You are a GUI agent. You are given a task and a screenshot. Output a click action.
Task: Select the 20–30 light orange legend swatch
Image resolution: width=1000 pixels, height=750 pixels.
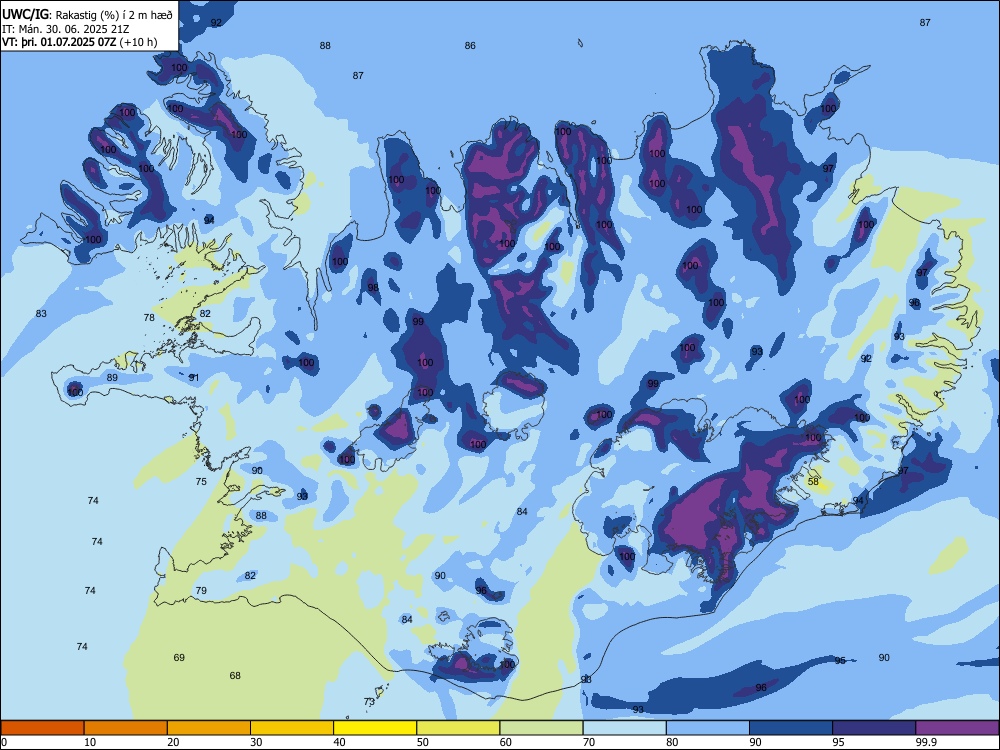point(209,728)
